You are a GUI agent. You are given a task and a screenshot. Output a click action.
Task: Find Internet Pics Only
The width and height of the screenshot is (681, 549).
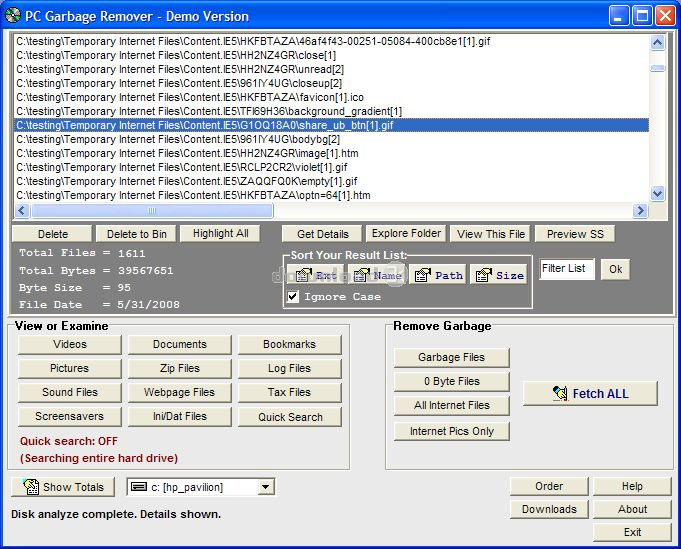[x=452, y=431]
